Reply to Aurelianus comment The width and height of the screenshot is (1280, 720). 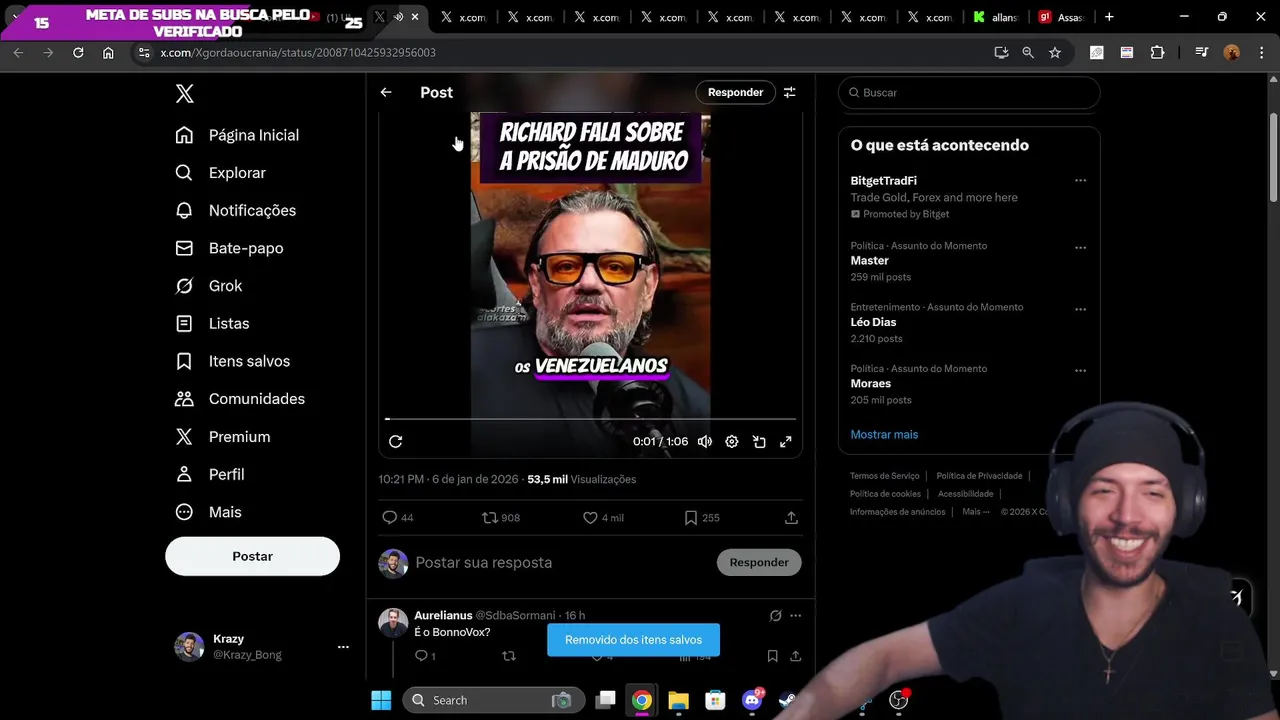coord(421,656)
